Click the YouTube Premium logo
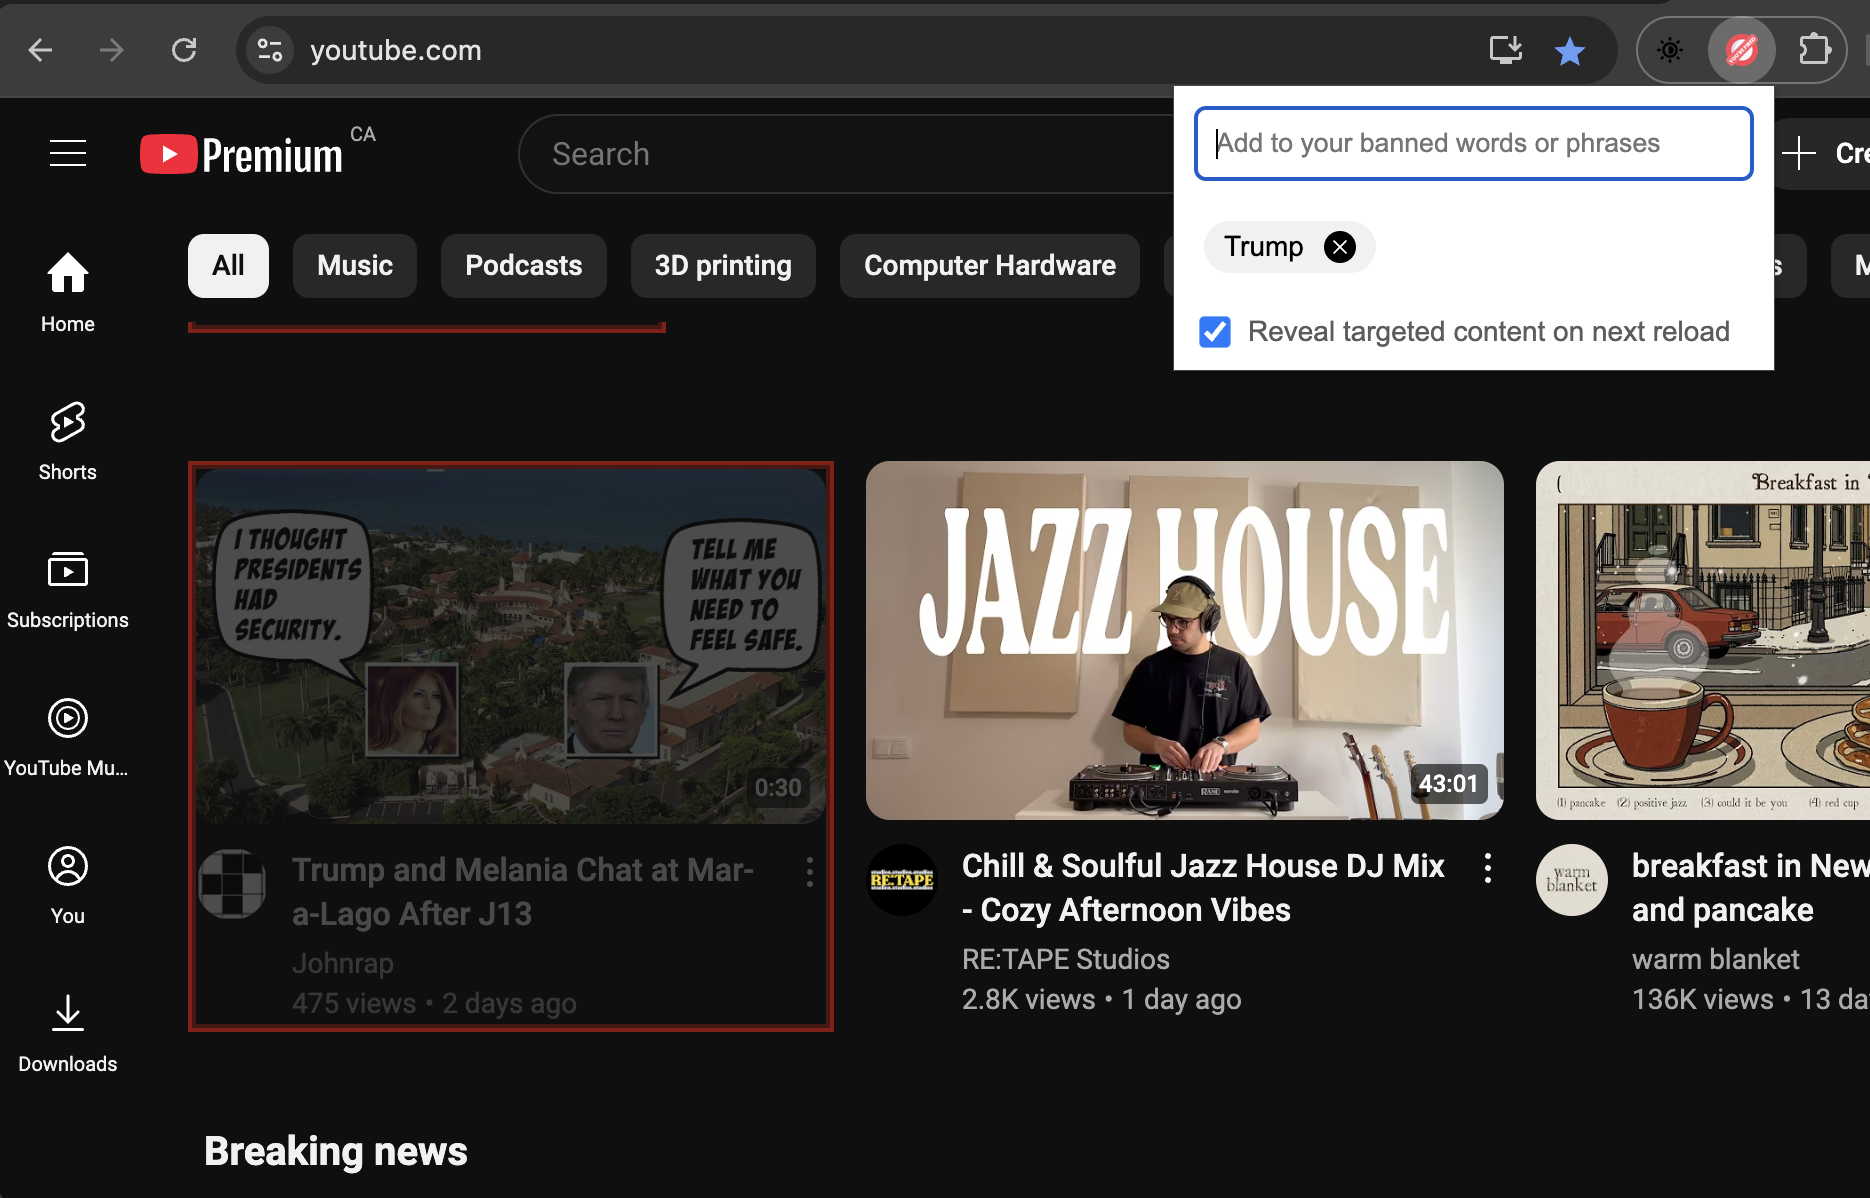1870x1198 pixels. (241, 155)
